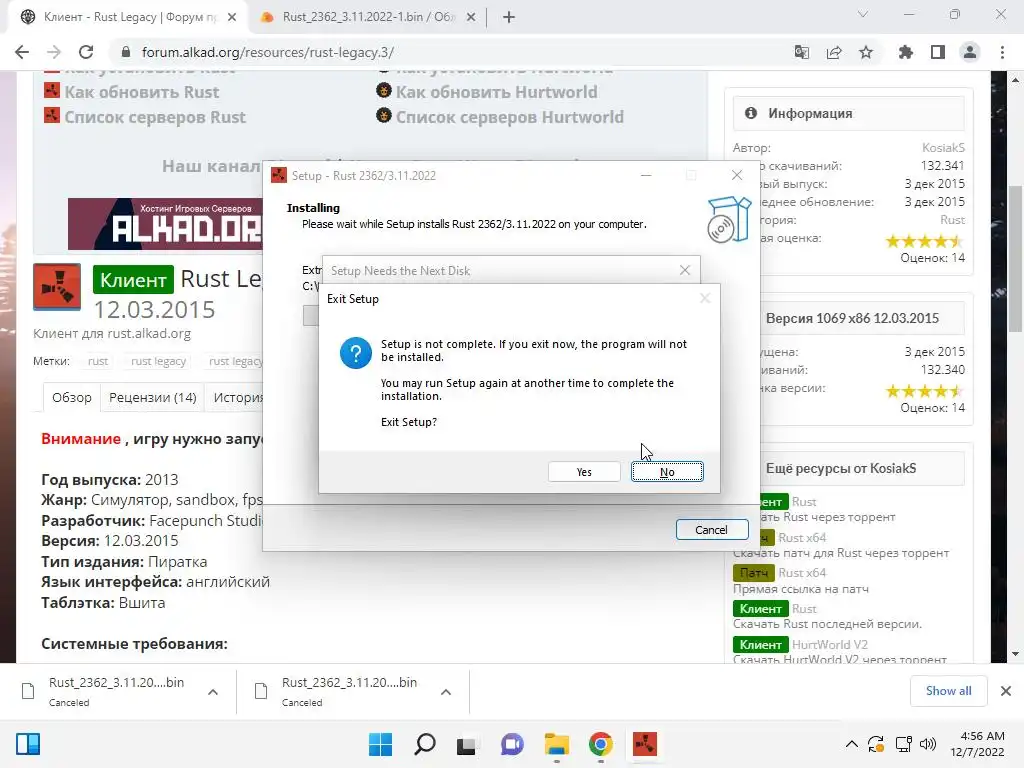Close the Rust Setup installer window
This screenshot has height=768, width=1024.
click(x=737, y=175)
